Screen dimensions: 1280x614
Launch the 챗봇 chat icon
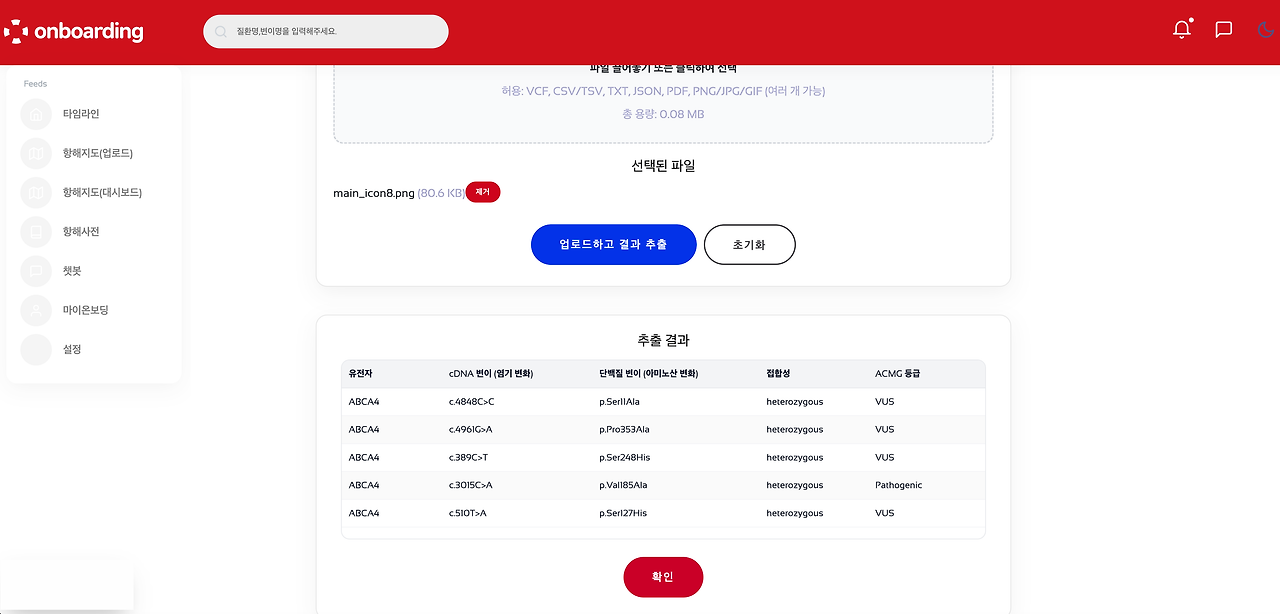(36, 270)
